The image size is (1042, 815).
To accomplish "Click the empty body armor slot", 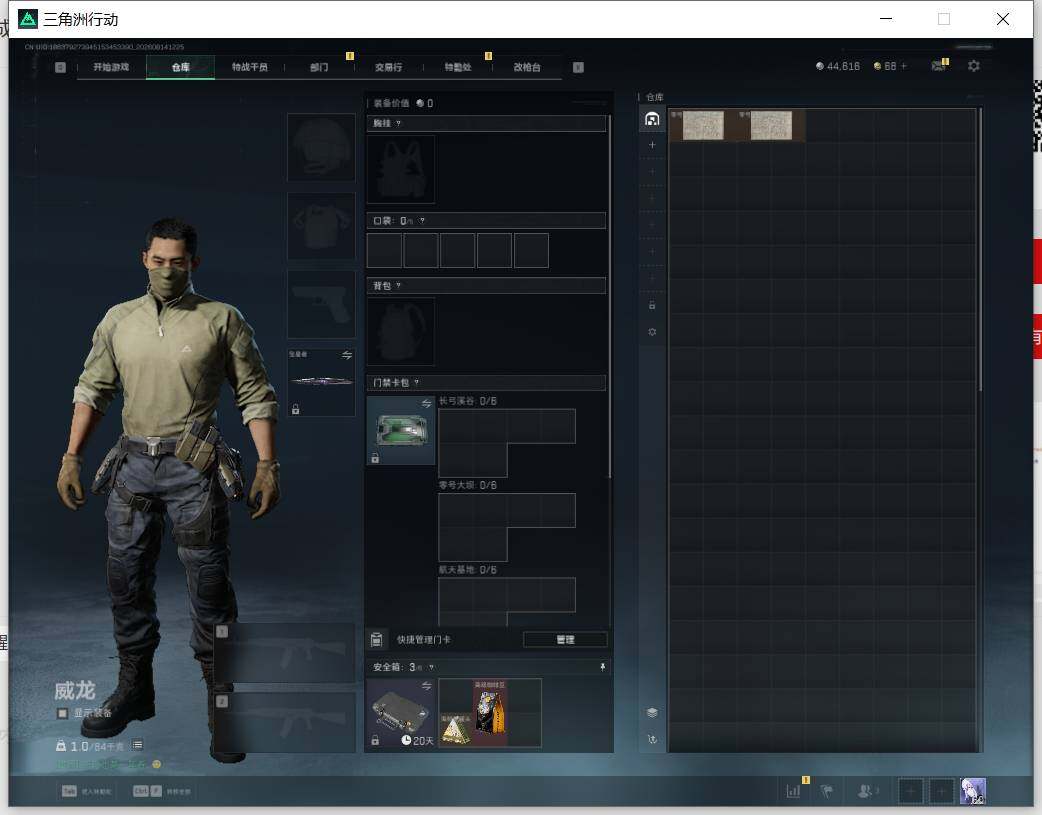I will point(321,226).
